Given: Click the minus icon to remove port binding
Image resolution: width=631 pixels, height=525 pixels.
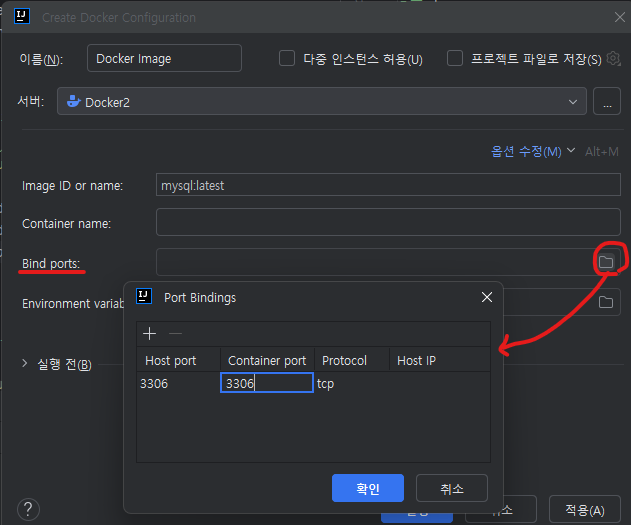Looking at the screenshot, I should [175, 334].
